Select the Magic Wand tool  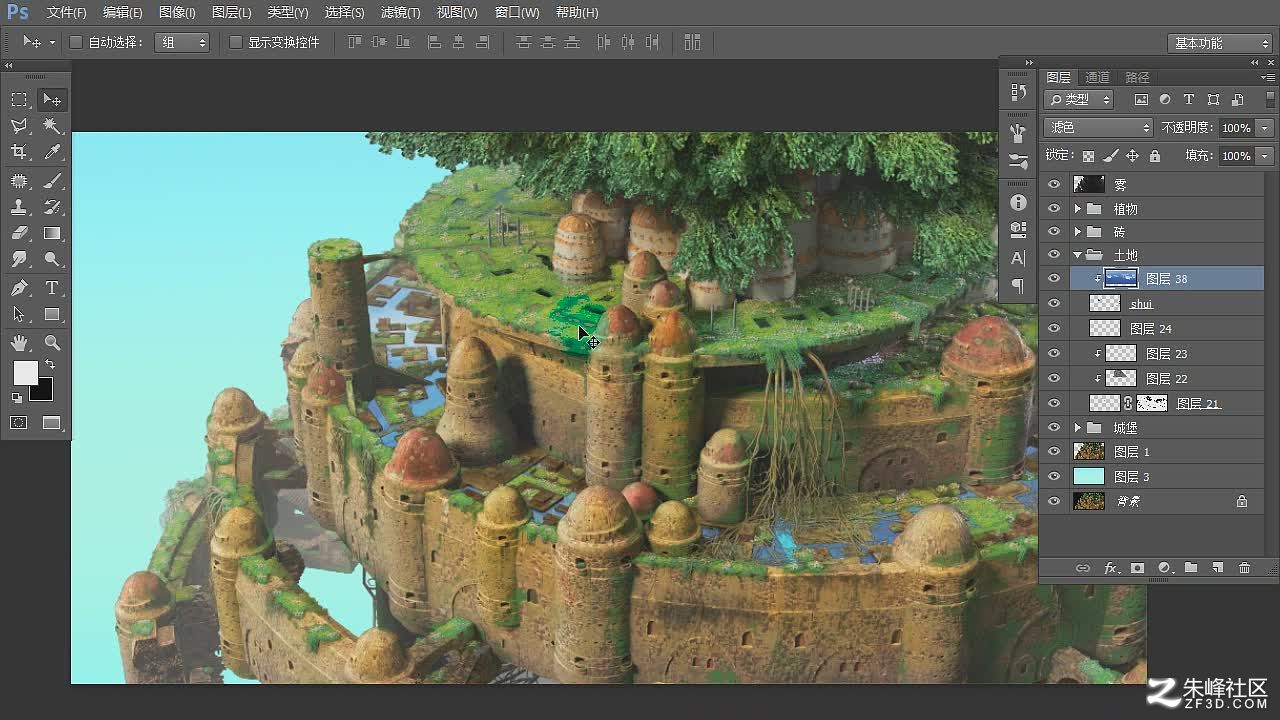52,126
